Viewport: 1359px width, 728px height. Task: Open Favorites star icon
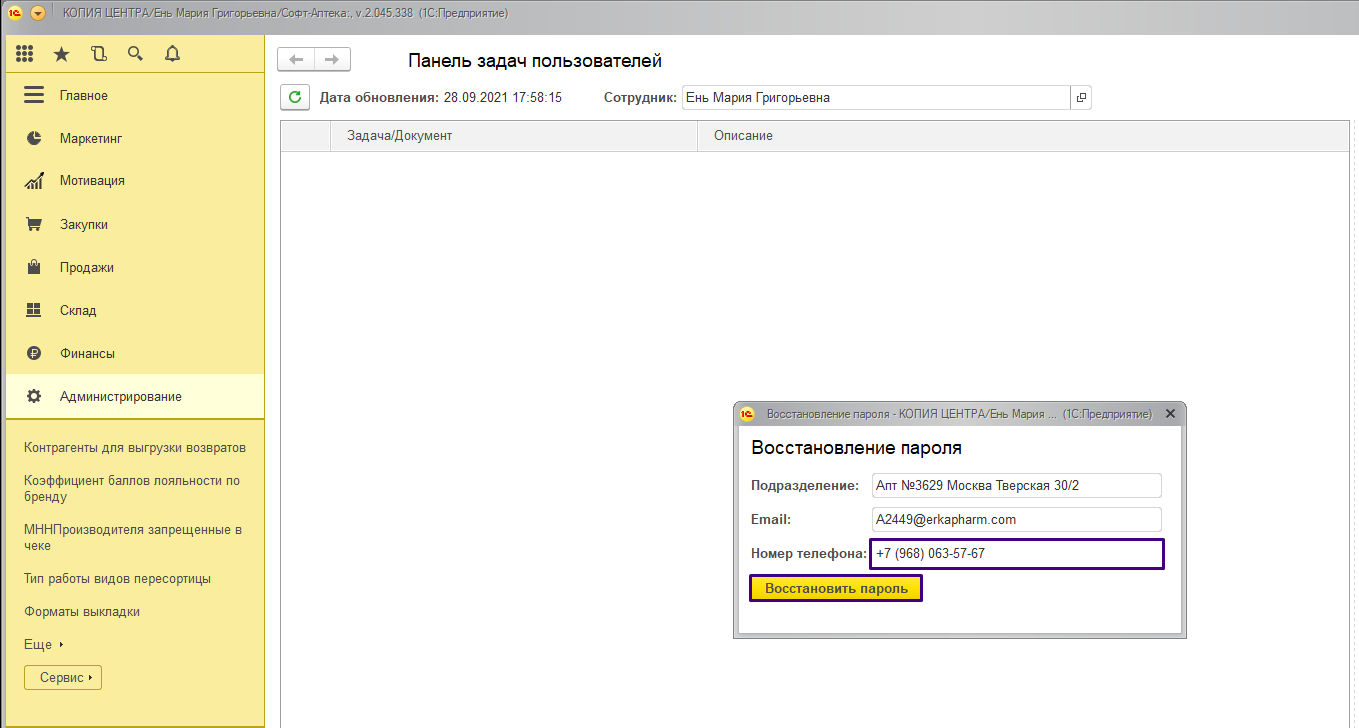(x=61, y=54)
